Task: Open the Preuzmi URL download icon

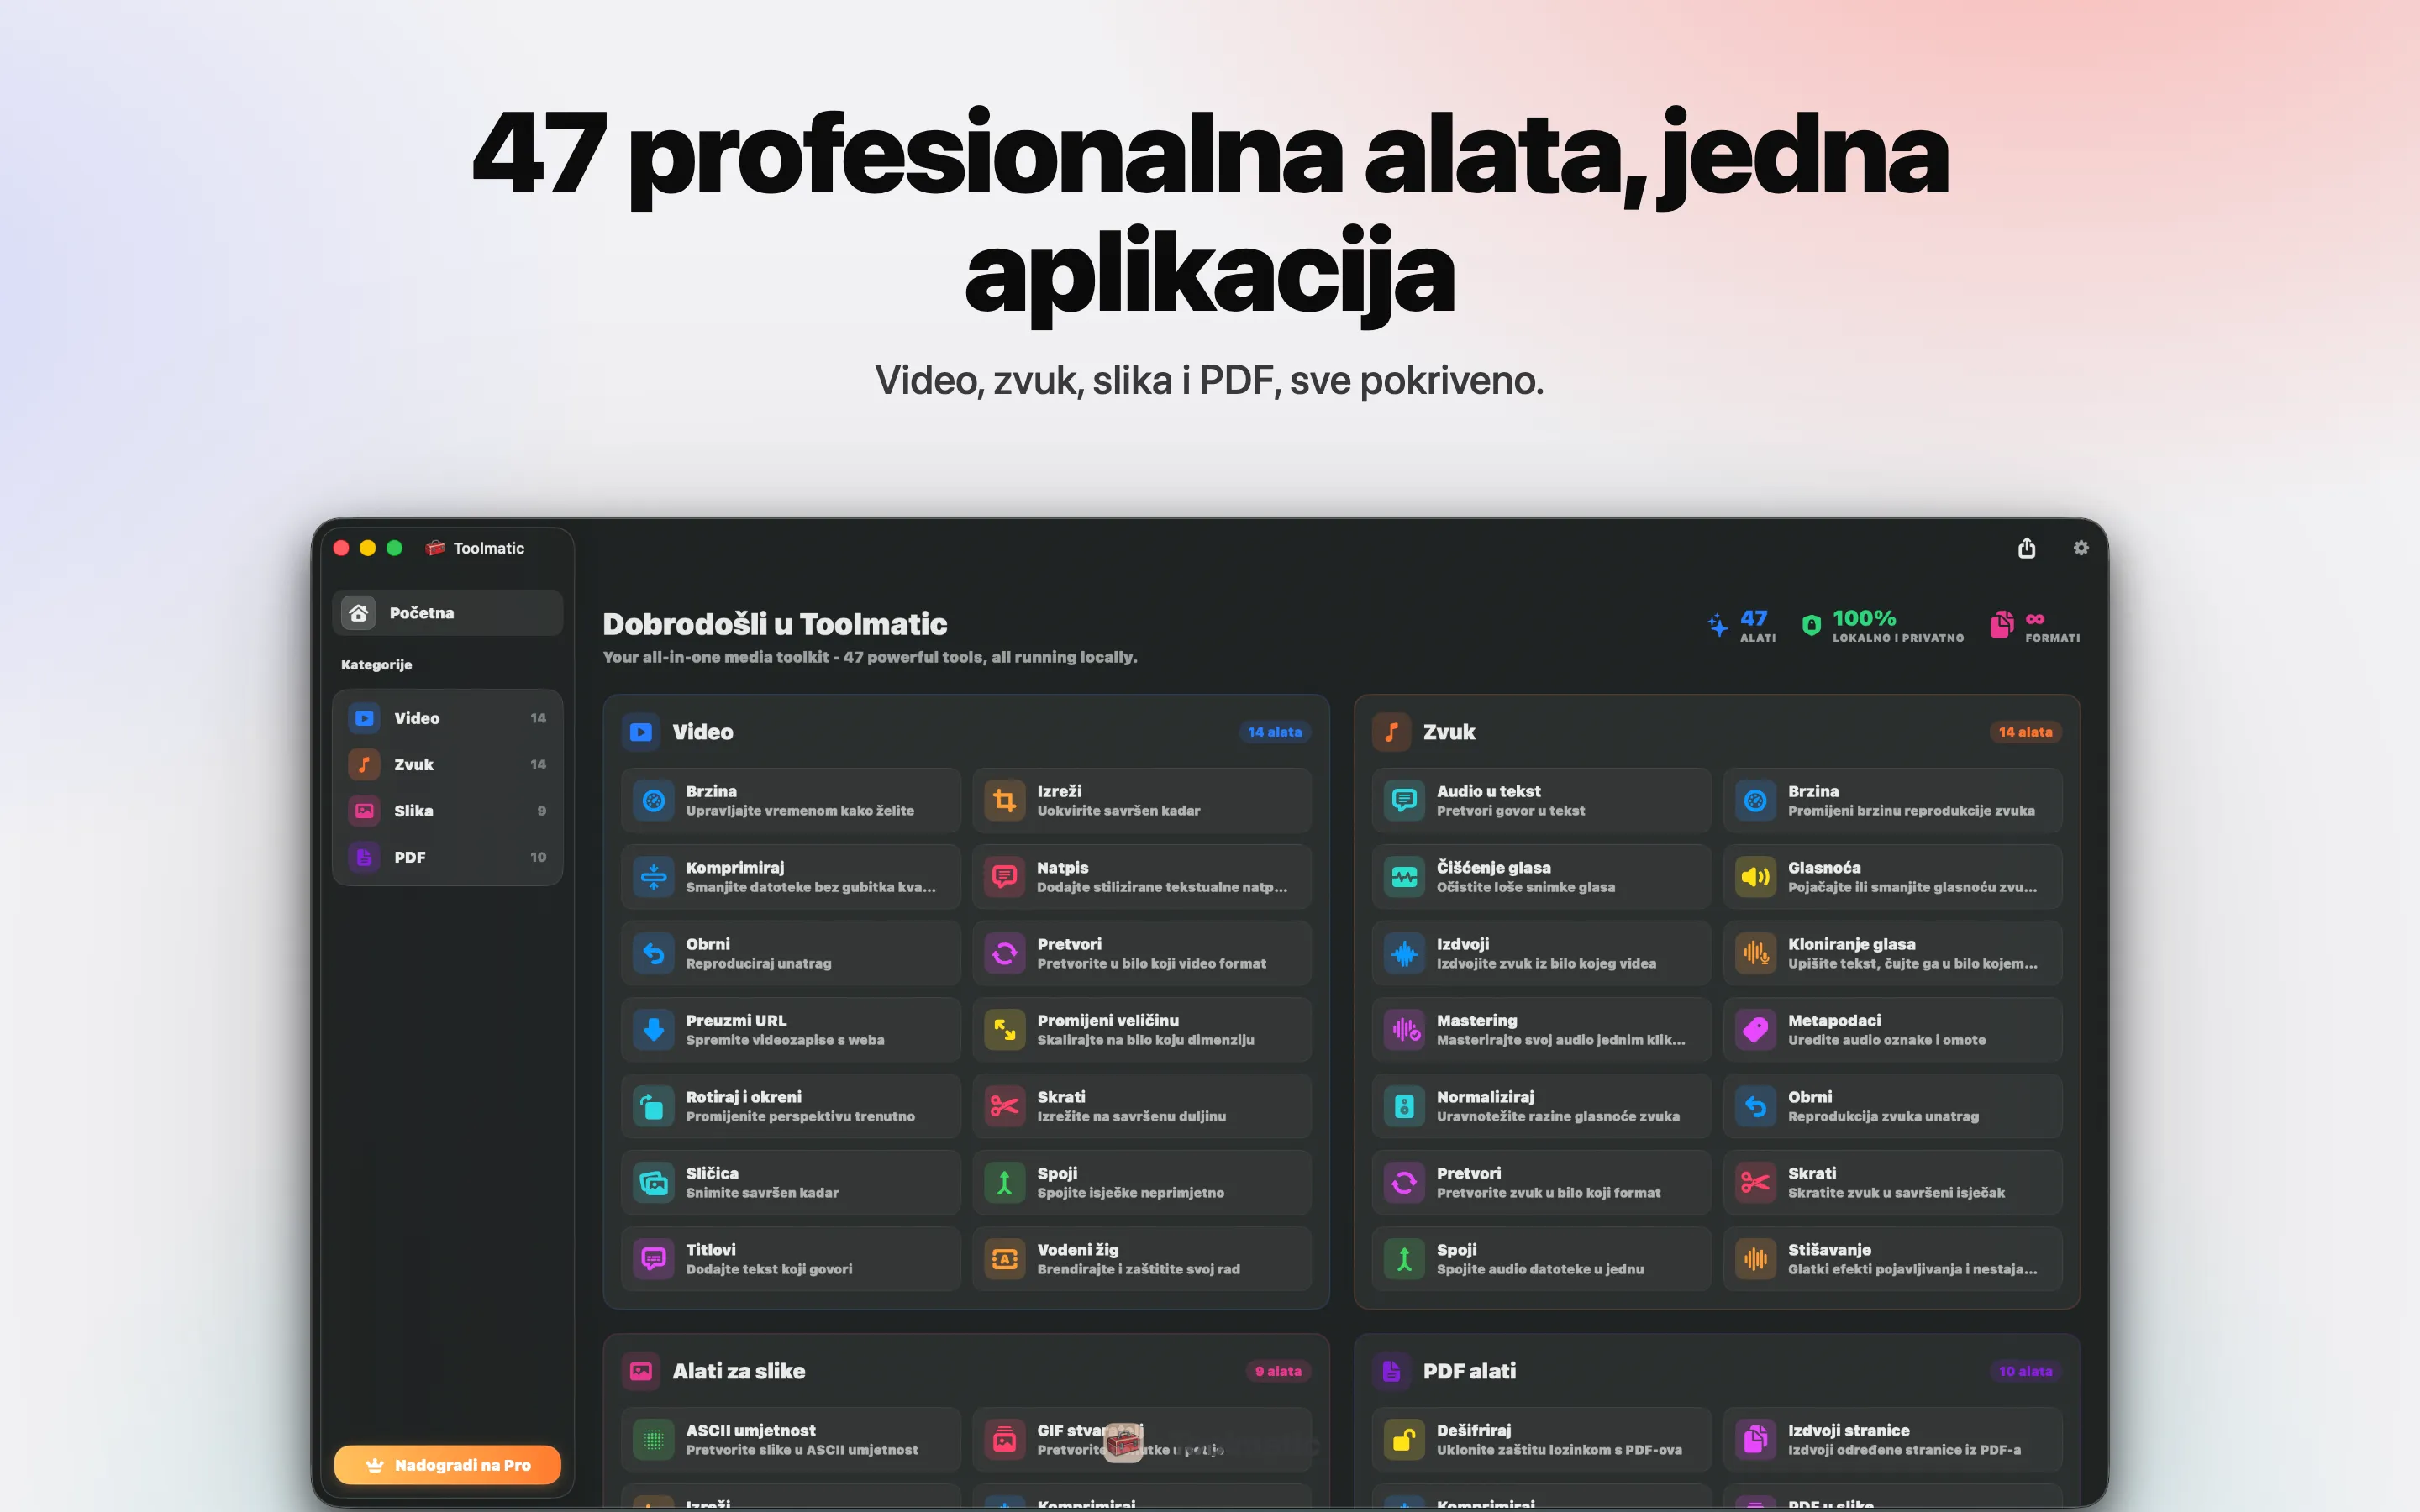Action: click(x=654, y=1030)
